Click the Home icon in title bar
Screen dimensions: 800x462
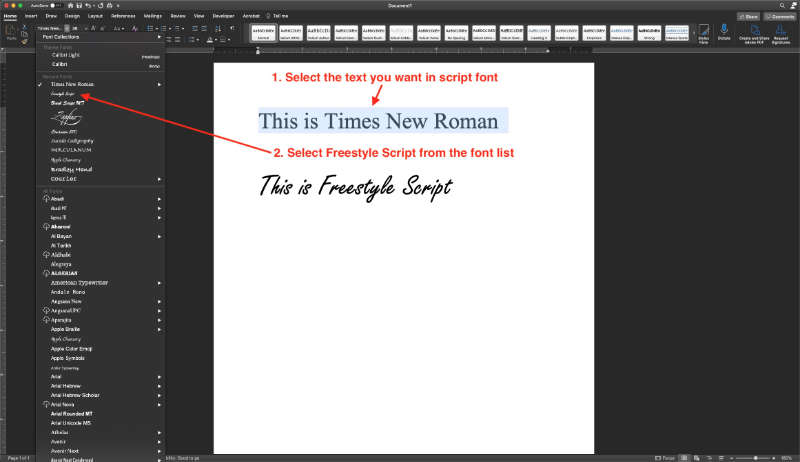point(70,6)
